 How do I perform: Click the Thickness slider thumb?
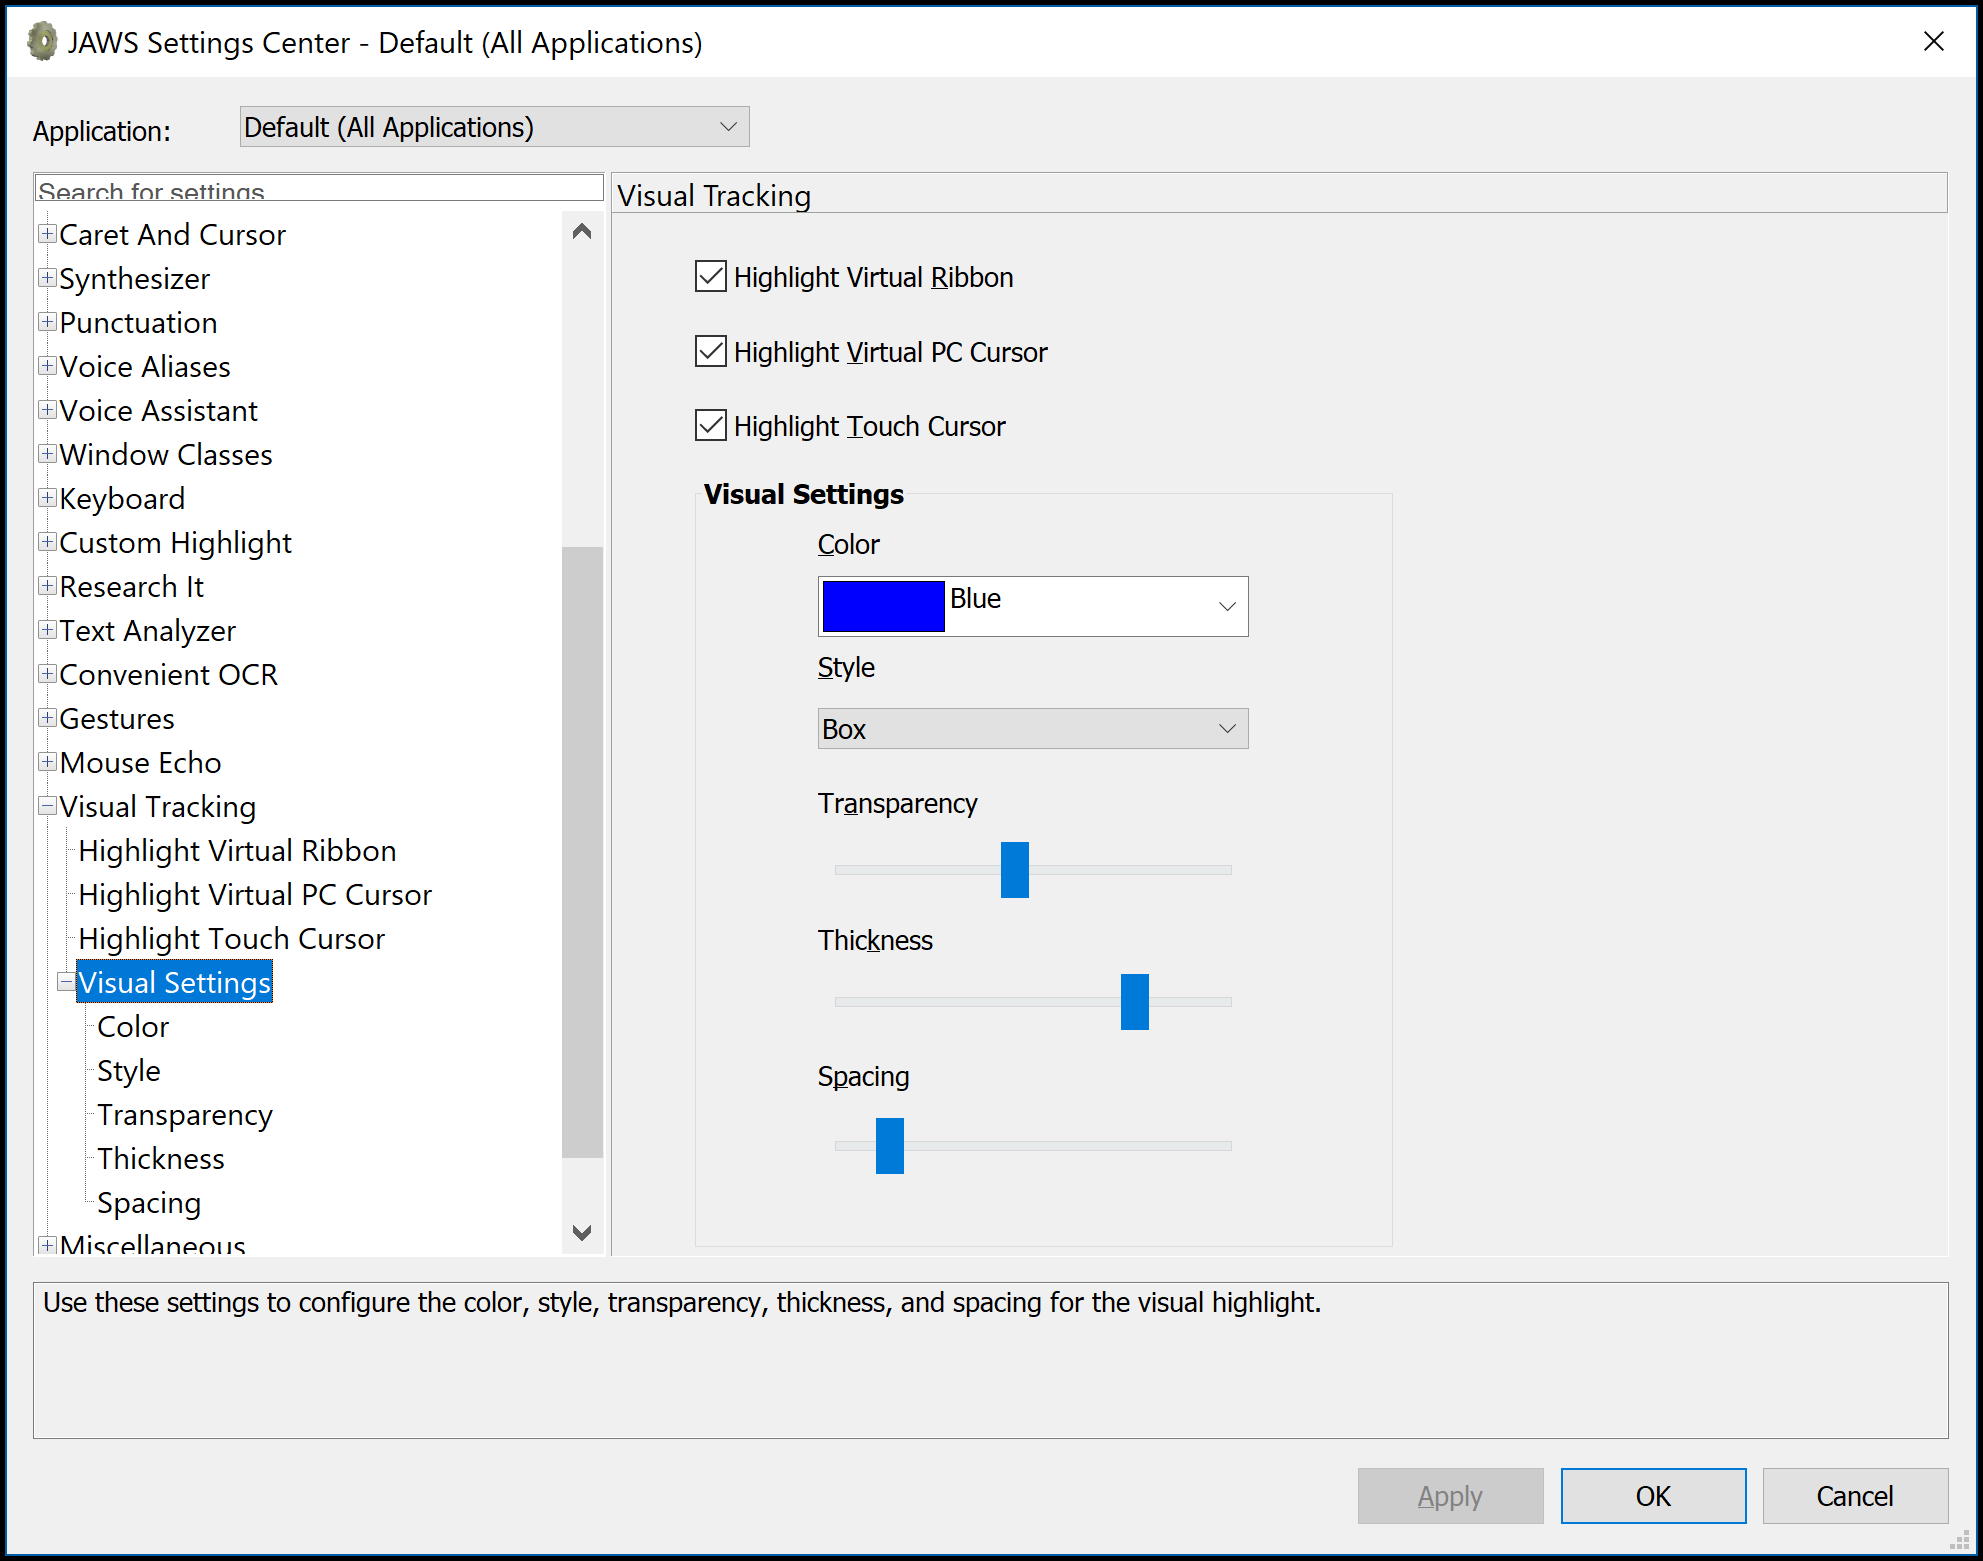[1134, 1002]
